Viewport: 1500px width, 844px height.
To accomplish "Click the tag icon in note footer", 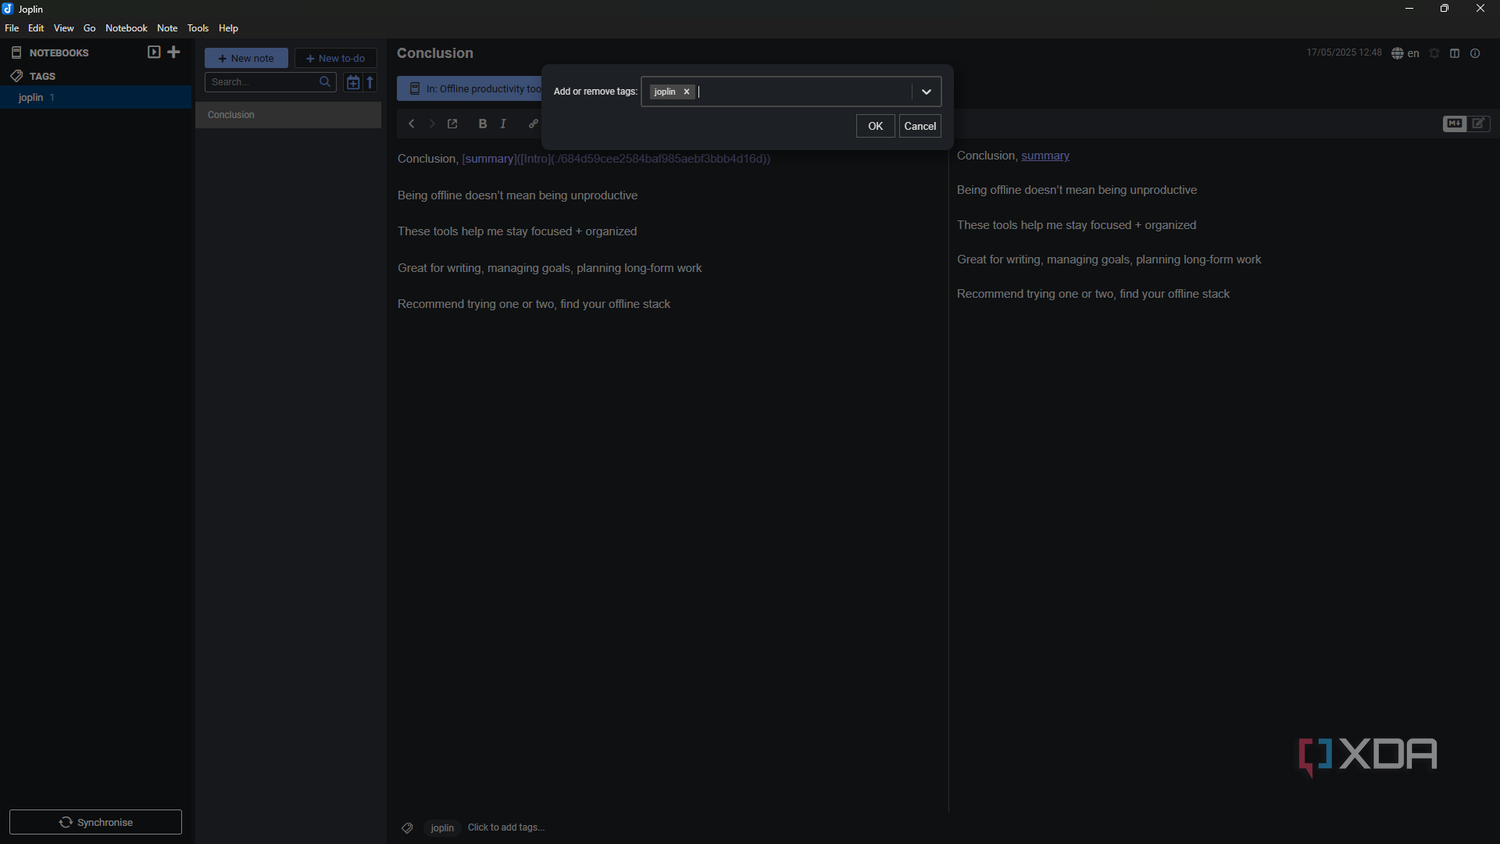I will click(x=407, y=828).
